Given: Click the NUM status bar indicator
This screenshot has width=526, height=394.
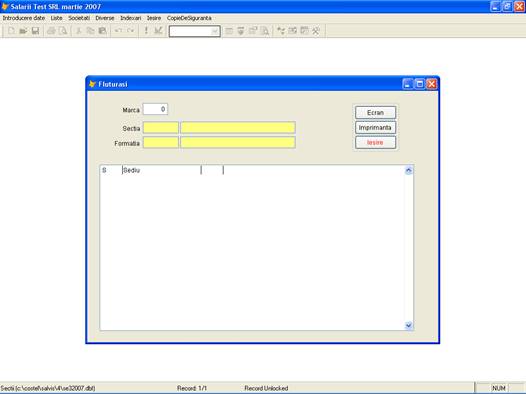Looking at the screenshot, I should click(499, 388).
